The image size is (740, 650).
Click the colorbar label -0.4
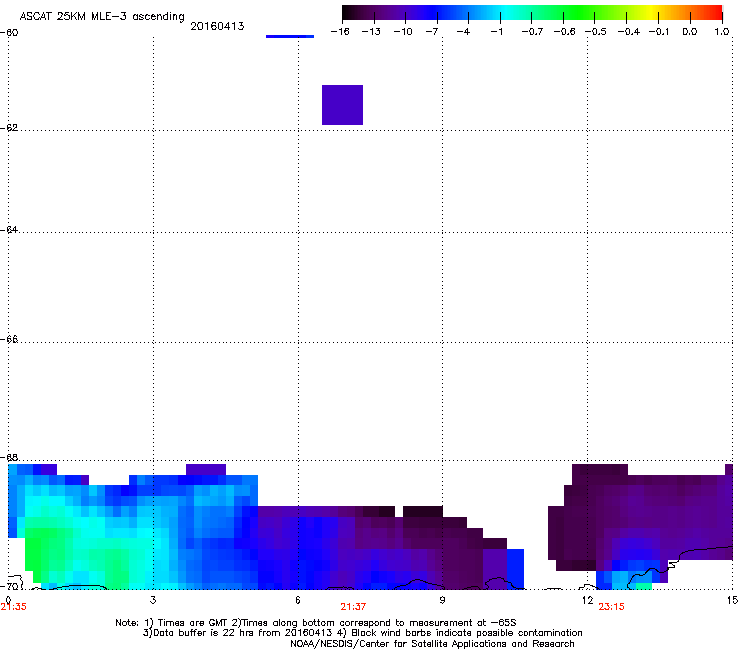[628, 32]
